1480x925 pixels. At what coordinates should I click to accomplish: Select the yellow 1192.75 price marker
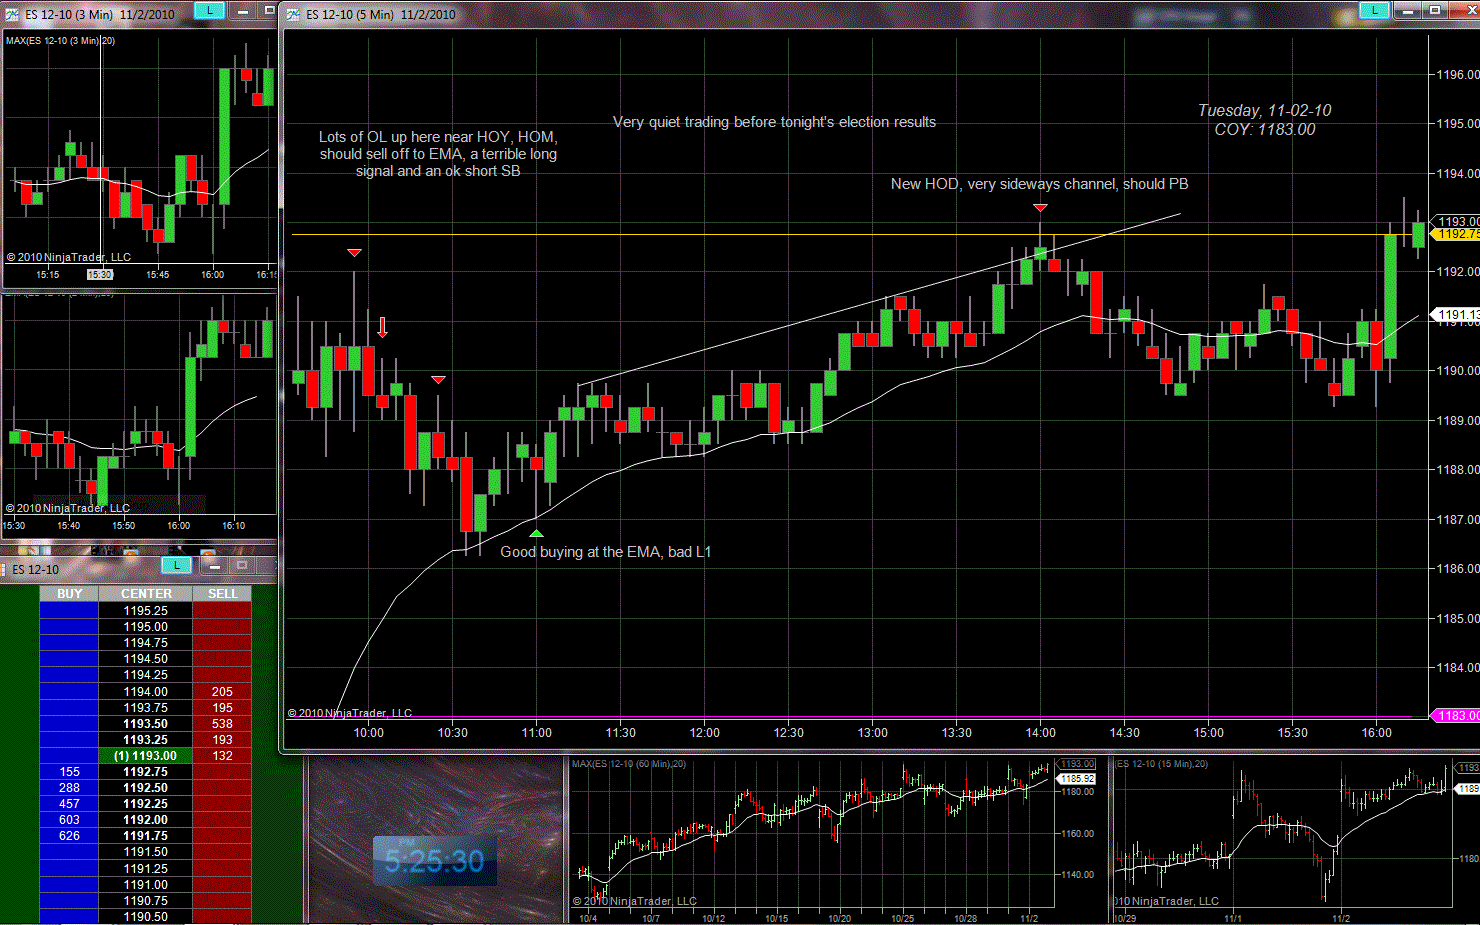pos(1456,234)
